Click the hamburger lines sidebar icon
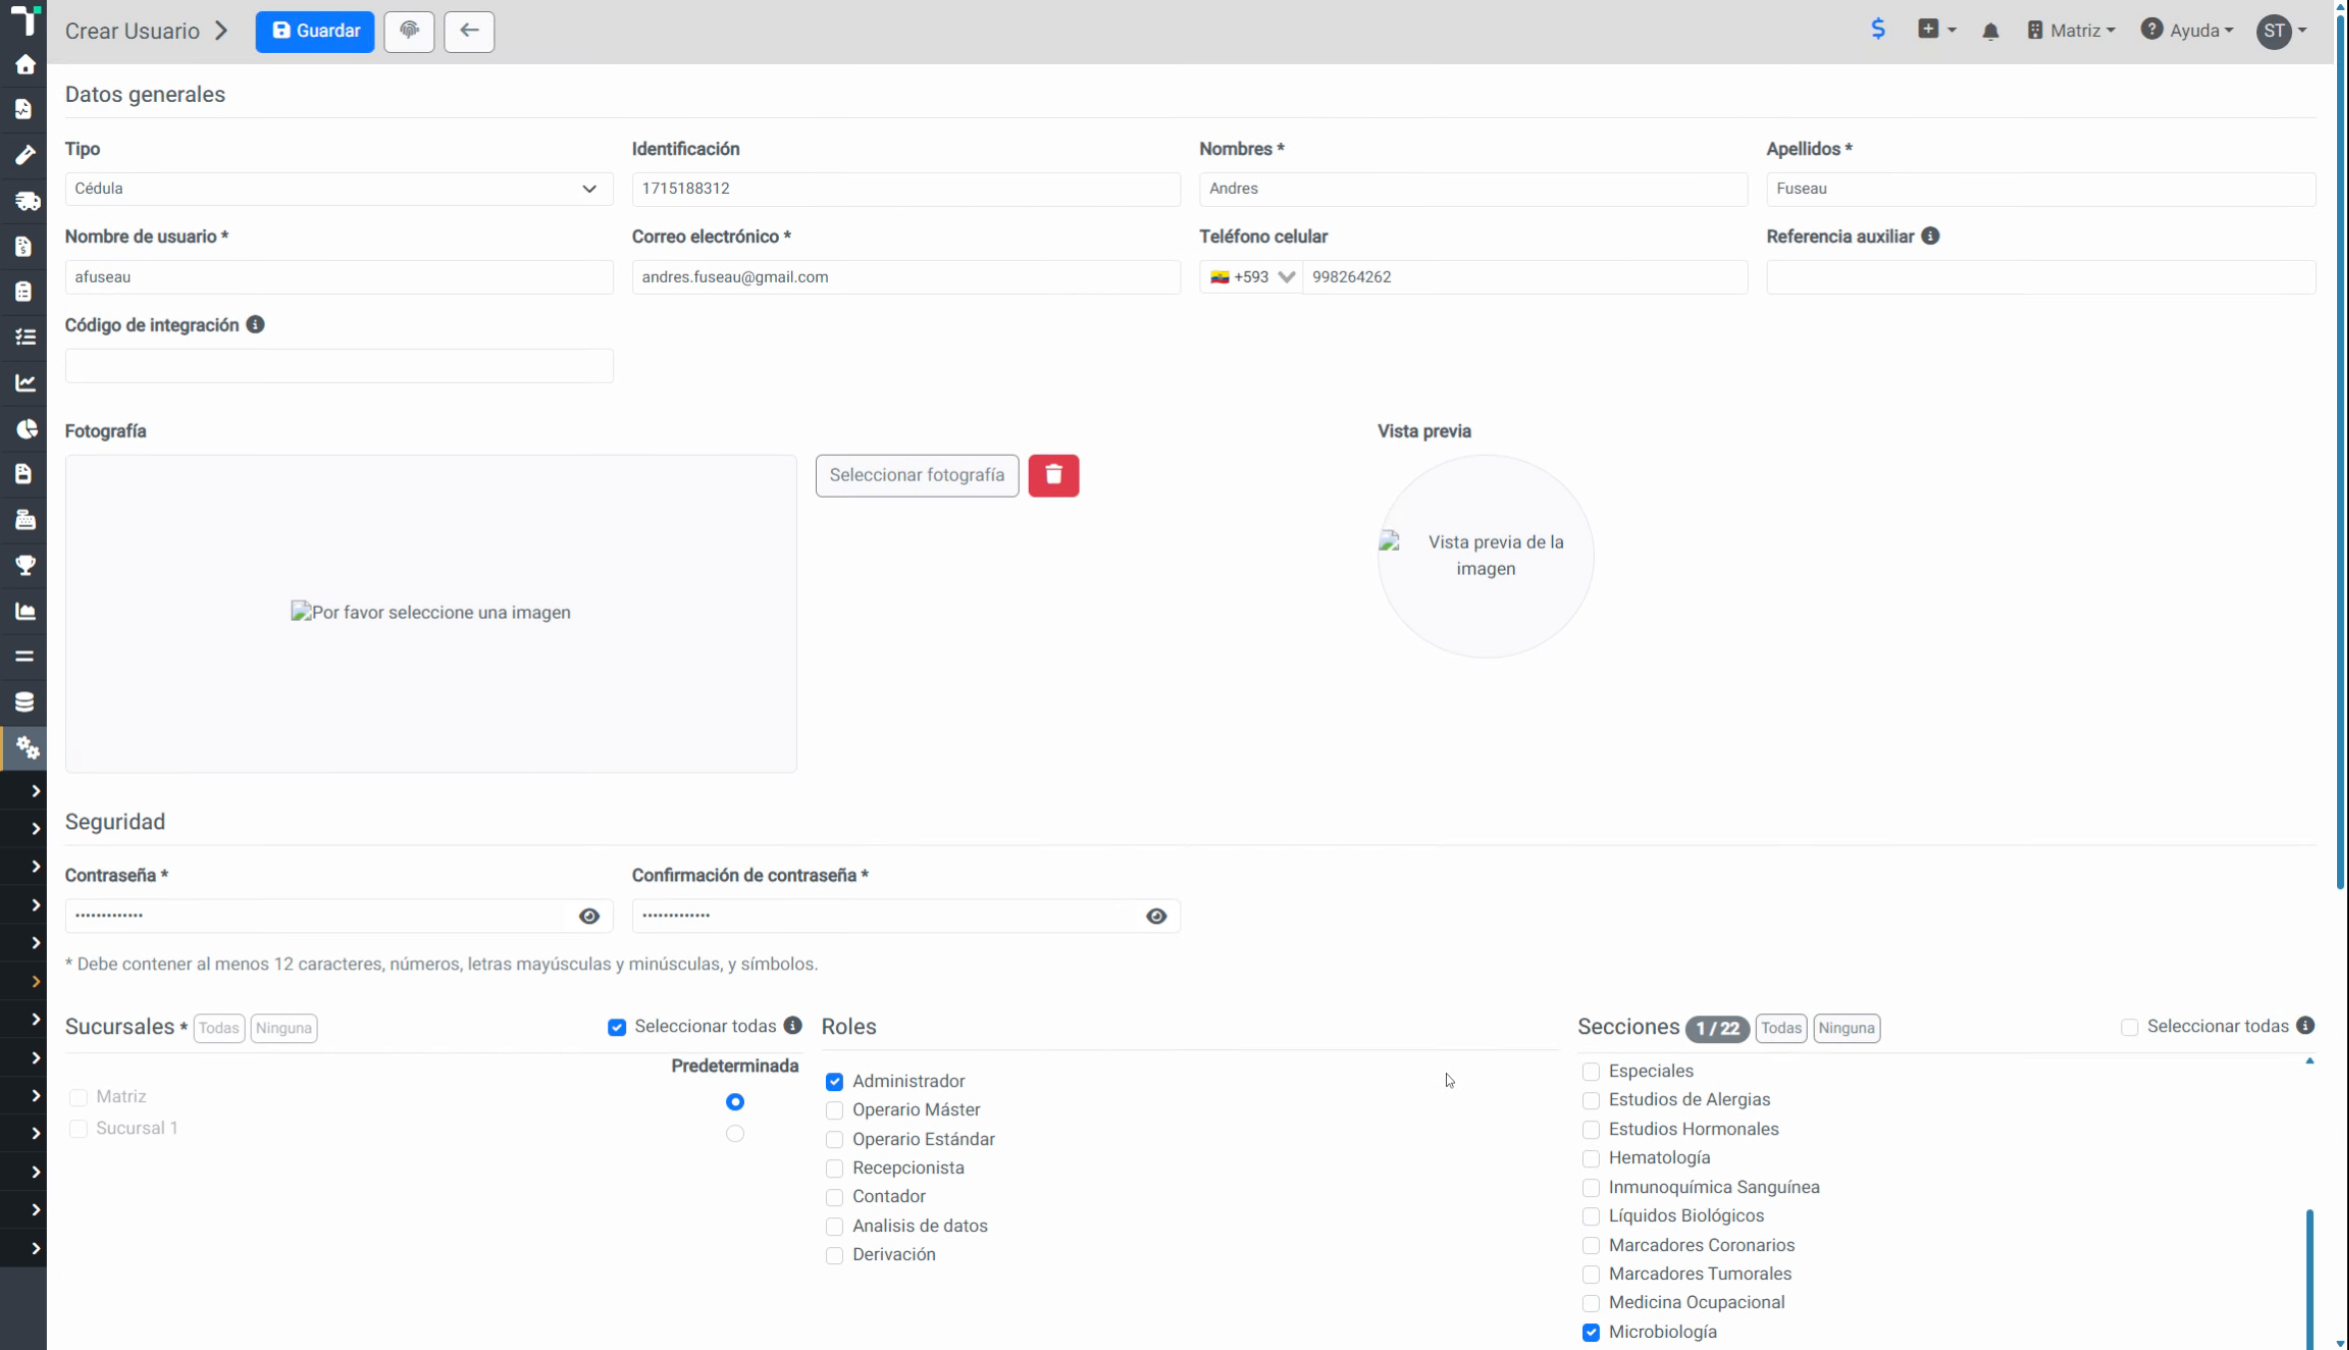Viewport: 2349px width, 1350px height. pos(25,657)
